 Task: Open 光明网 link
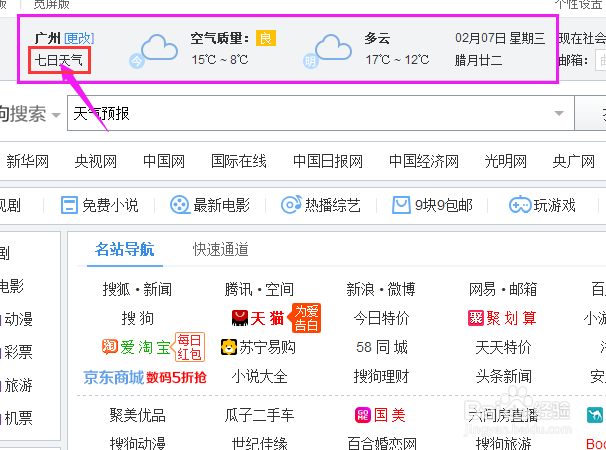click(506, 162)
